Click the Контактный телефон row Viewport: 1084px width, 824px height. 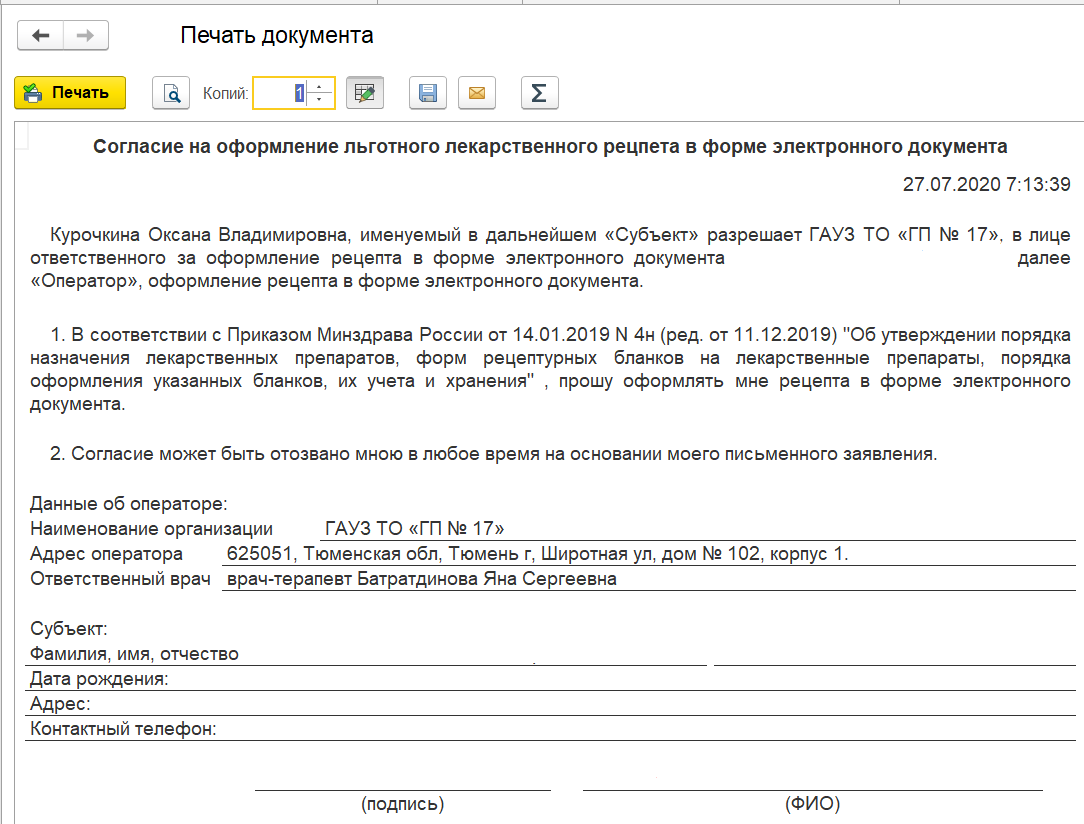(x=124, y=729)
